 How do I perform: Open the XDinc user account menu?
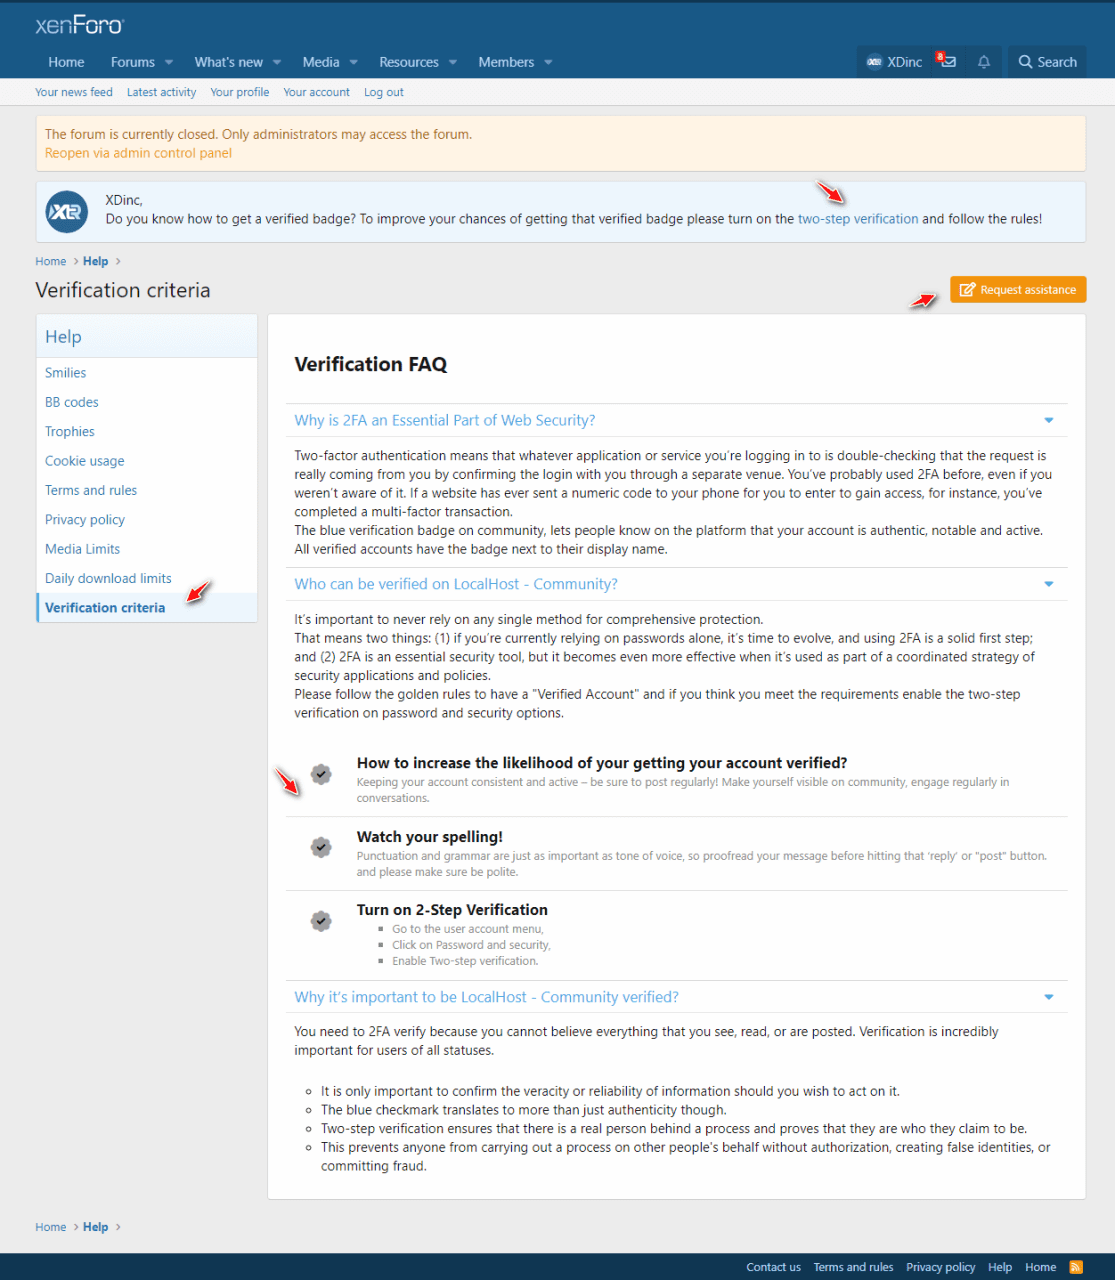[x=894, y=62]
